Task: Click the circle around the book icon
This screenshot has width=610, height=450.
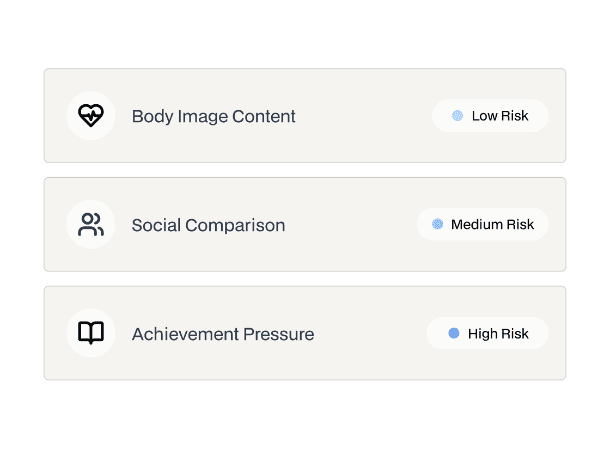Action: 91,333
